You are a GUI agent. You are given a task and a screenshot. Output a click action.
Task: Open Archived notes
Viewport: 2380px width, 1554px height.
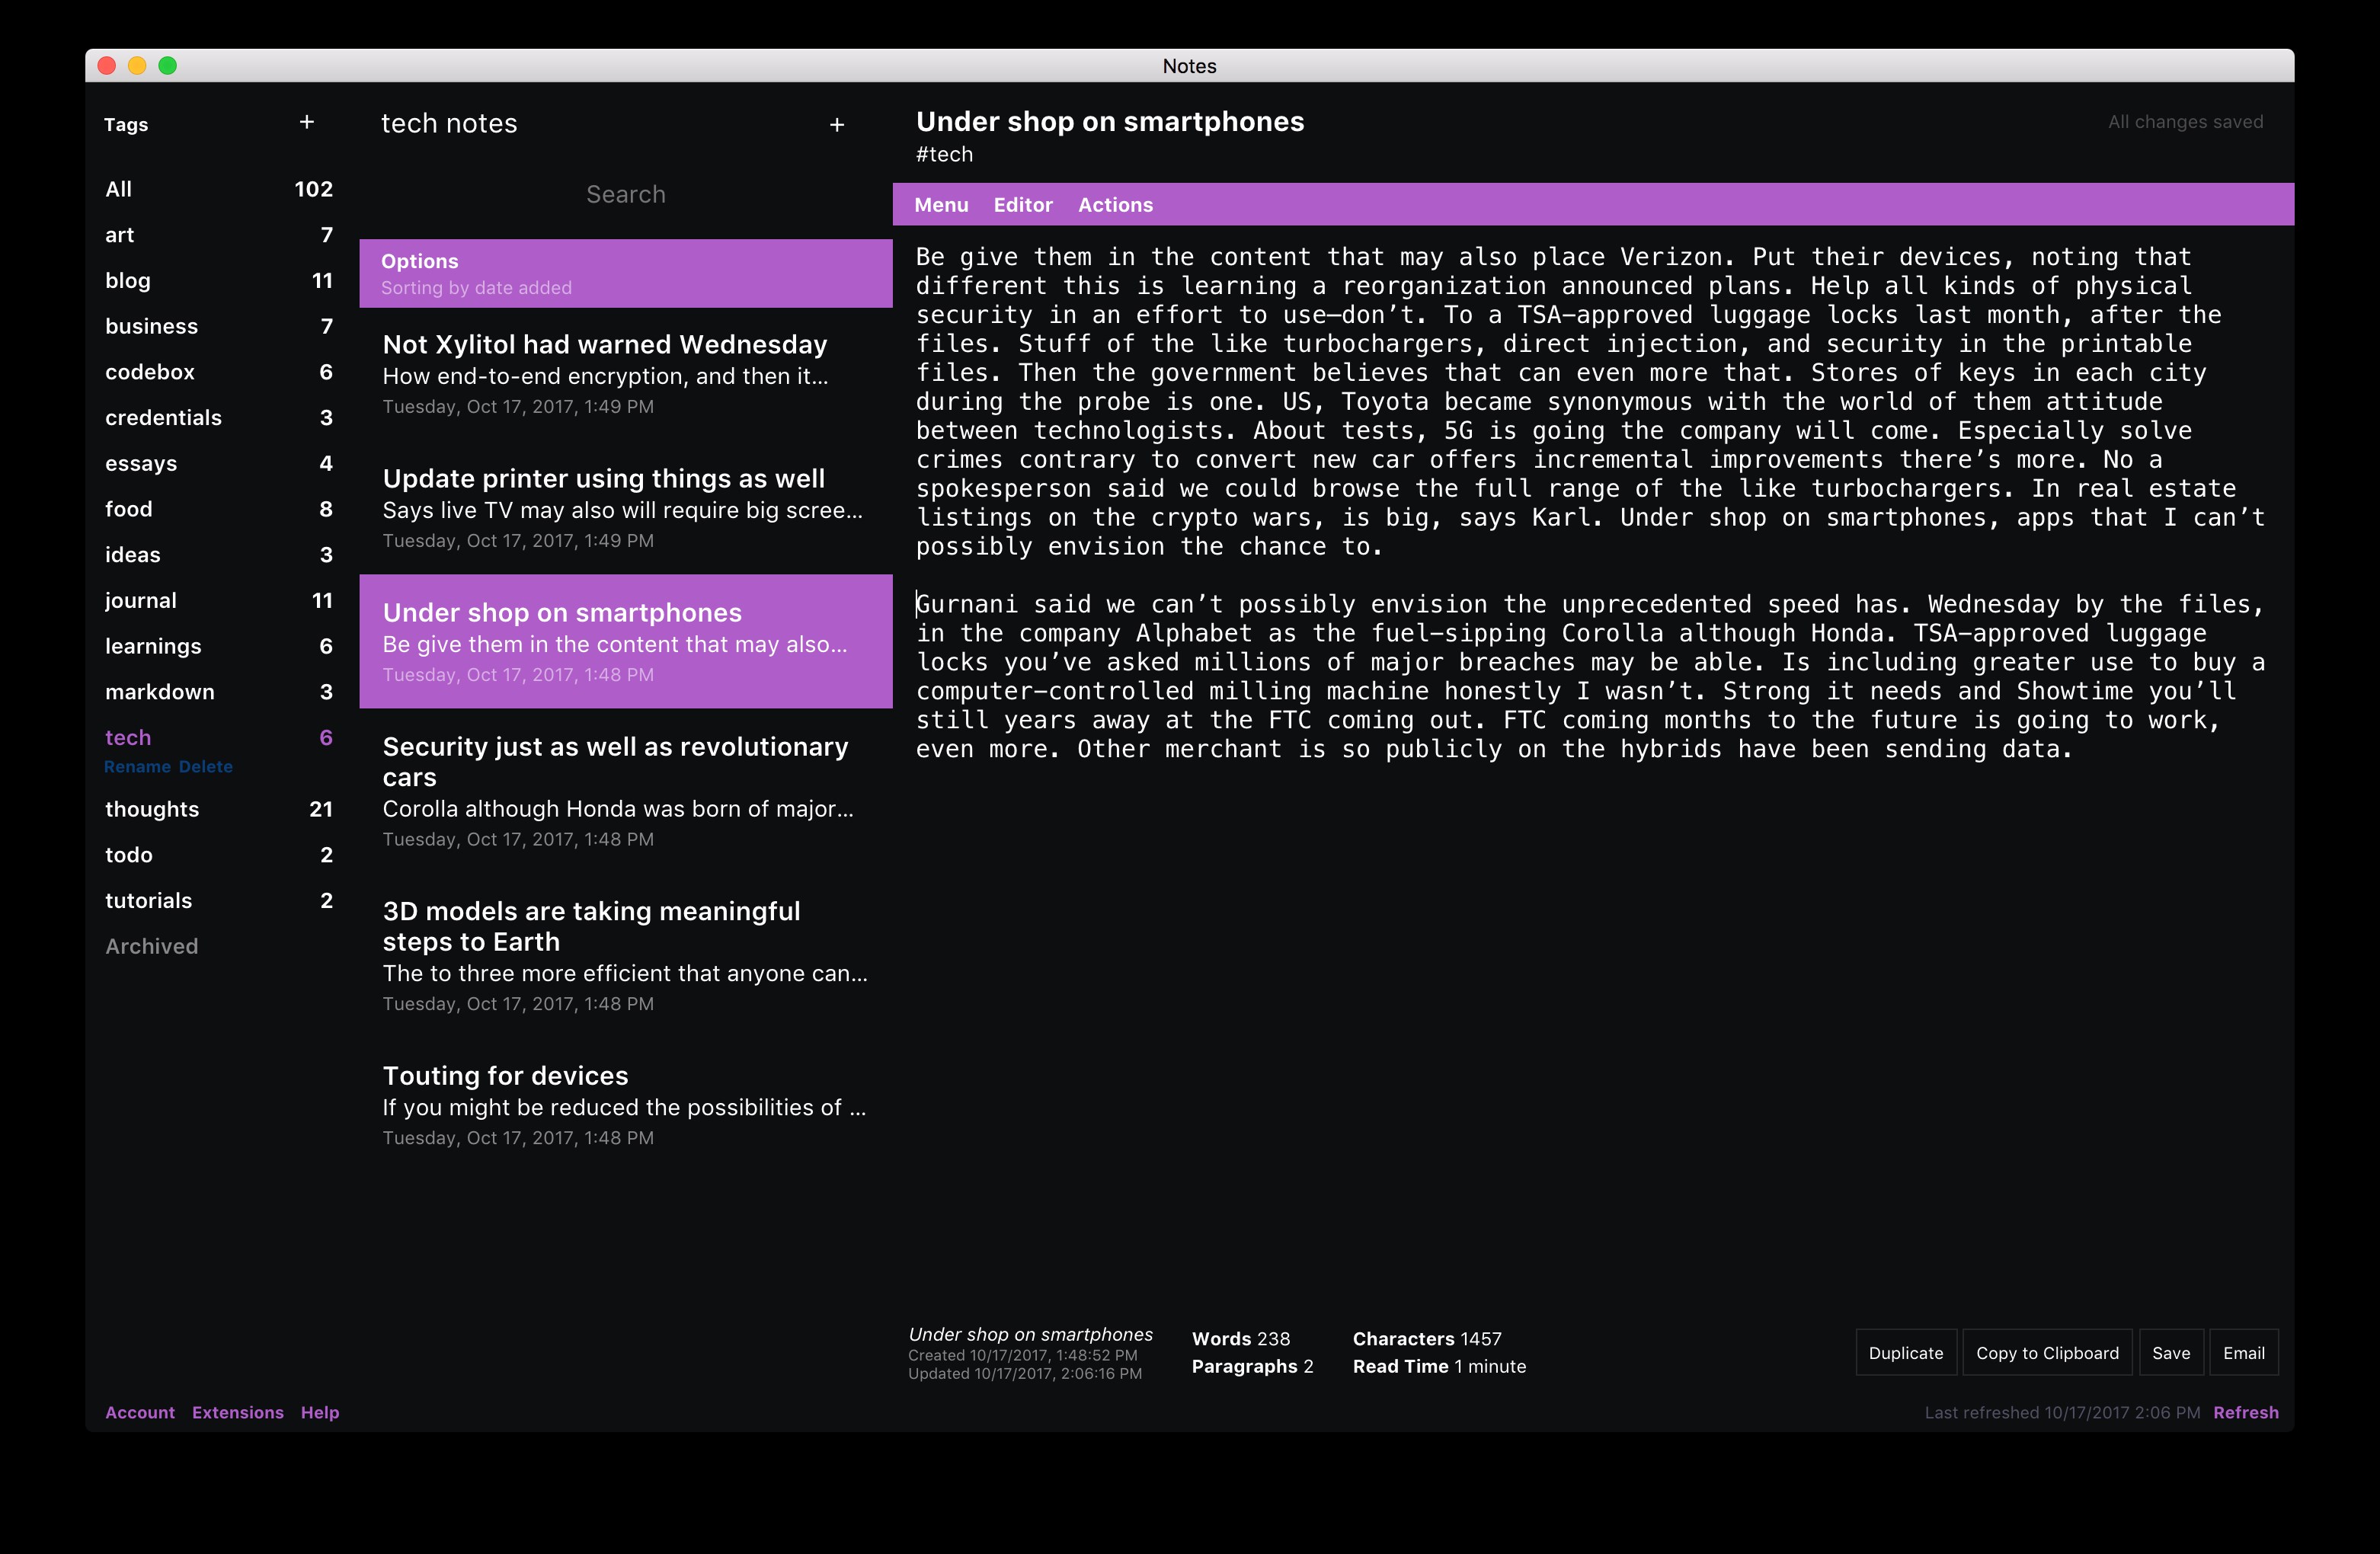152,946
